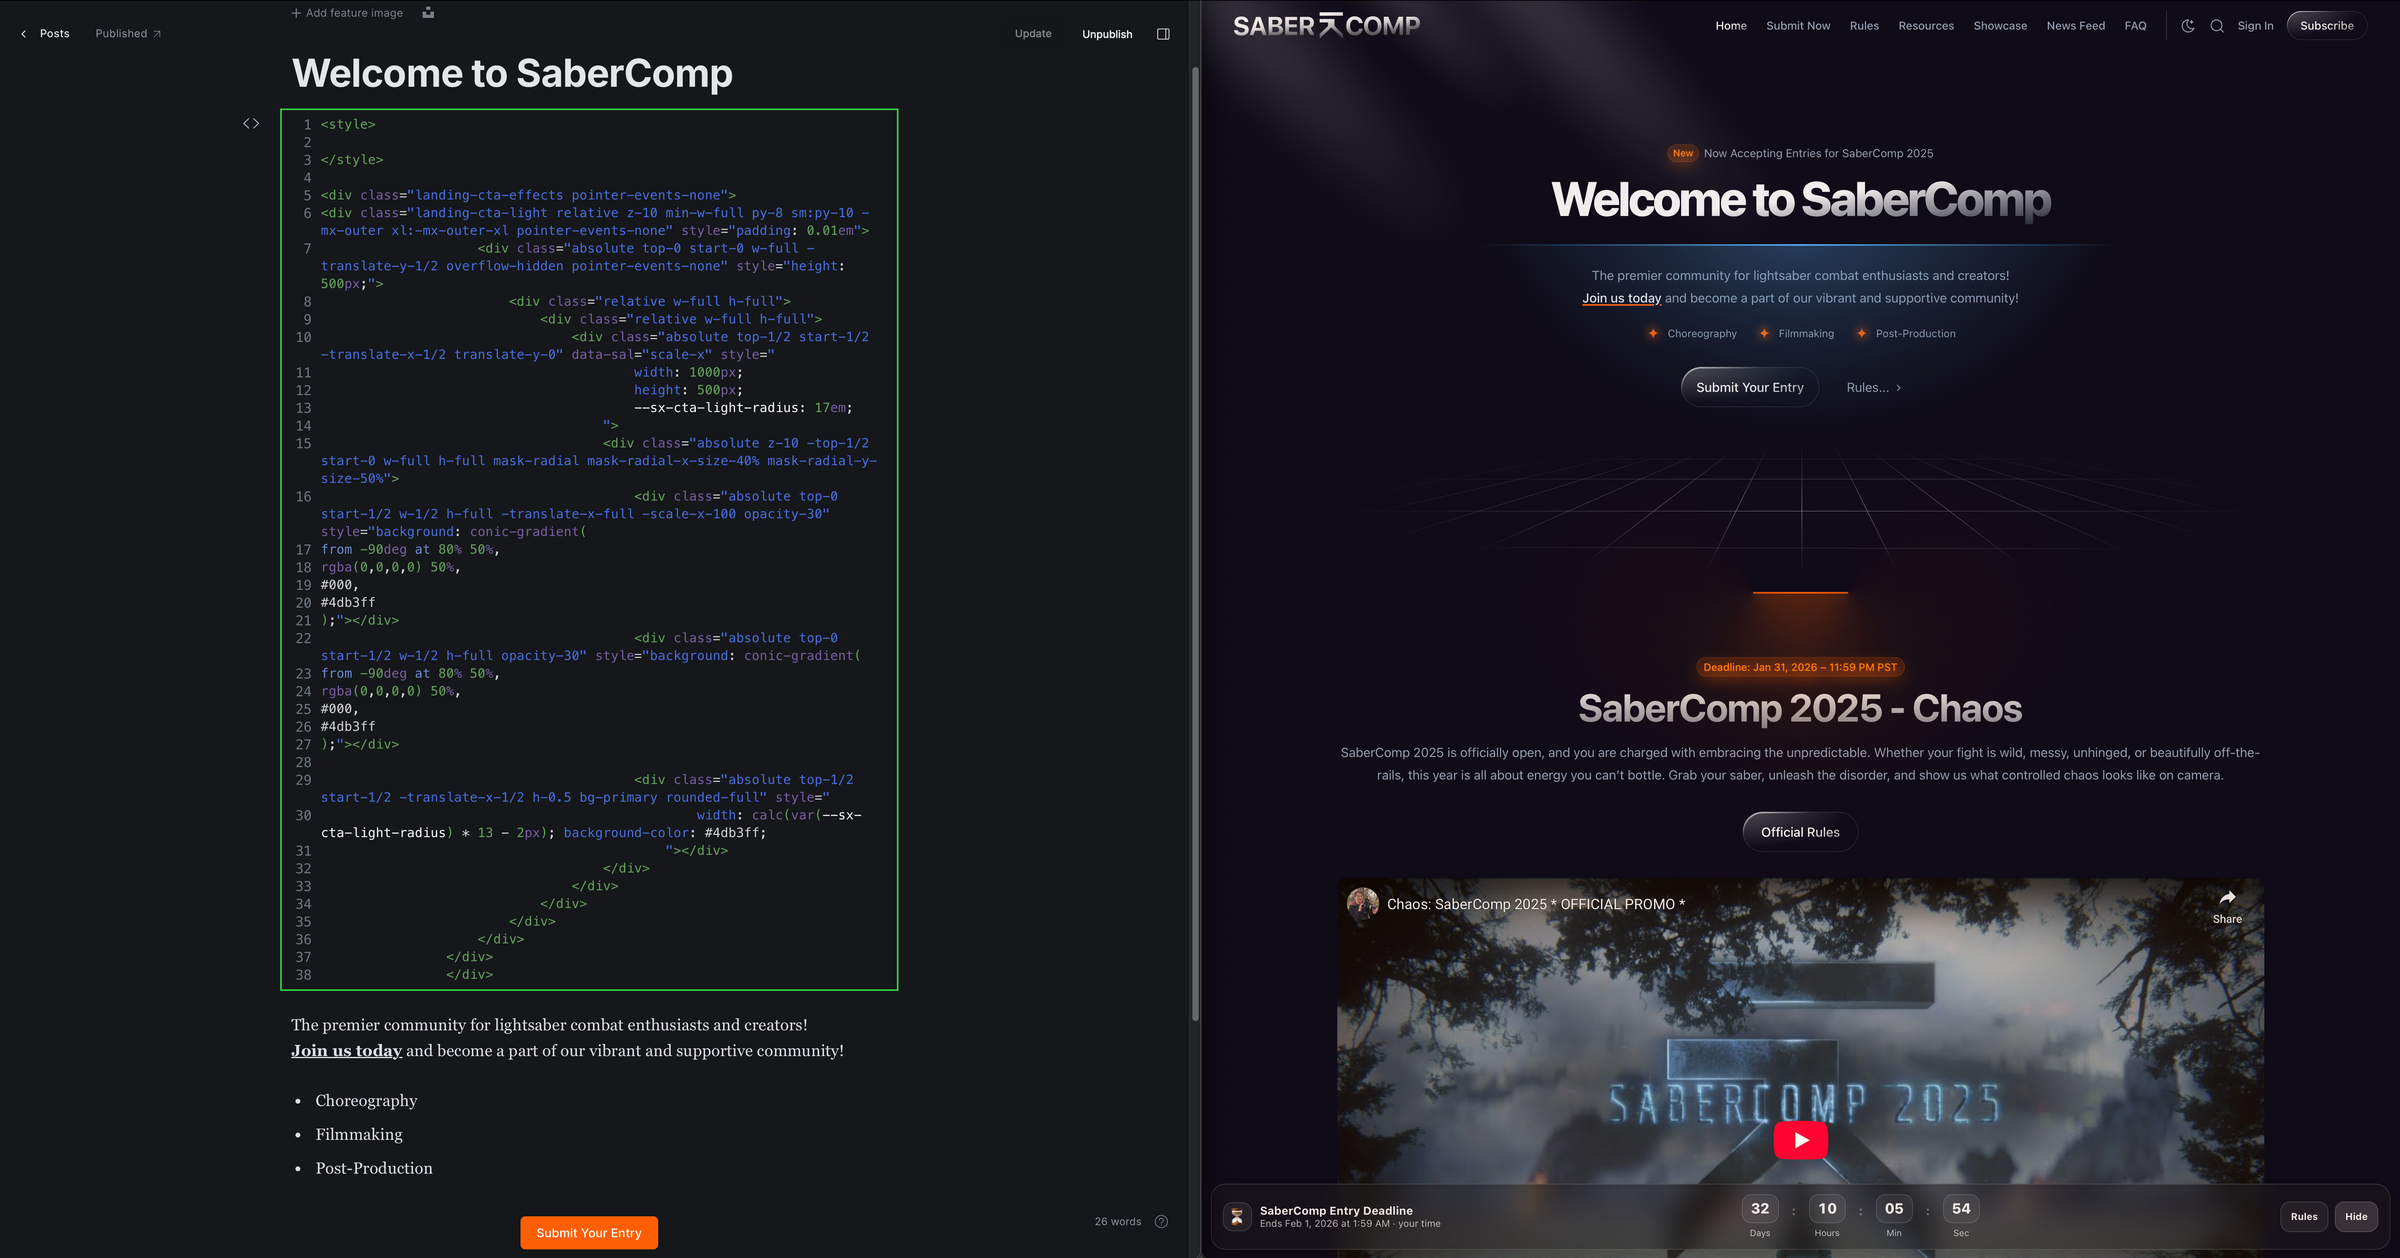Click the back arrow beside Posts

[23, 33]
